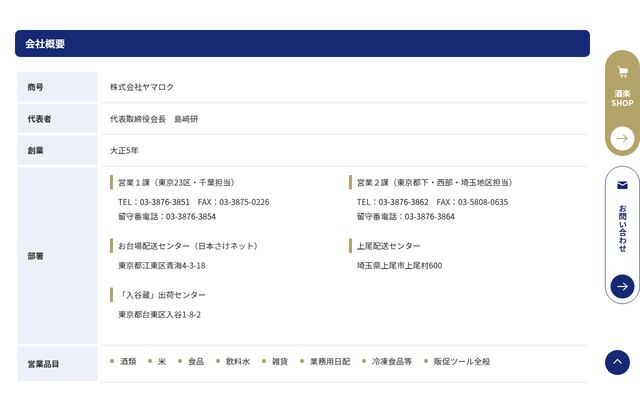The height and width of the screenshot is (400, 640).
Task: Click the 会社概要 header bar
Action: point(302,43)
